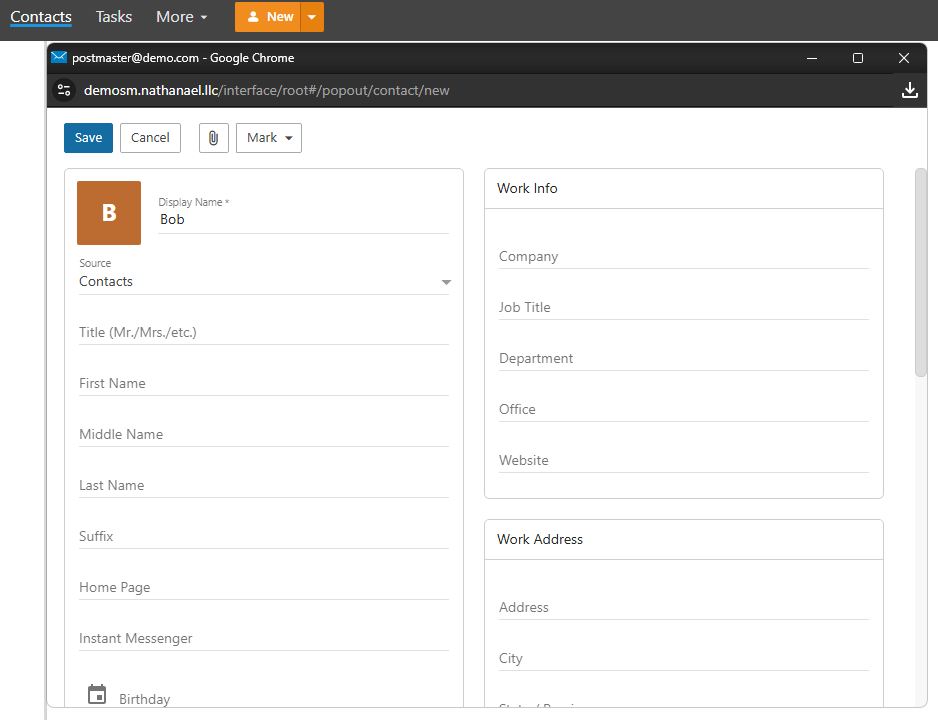
Task: Click into the Company field
Action: tap(683, 257)
